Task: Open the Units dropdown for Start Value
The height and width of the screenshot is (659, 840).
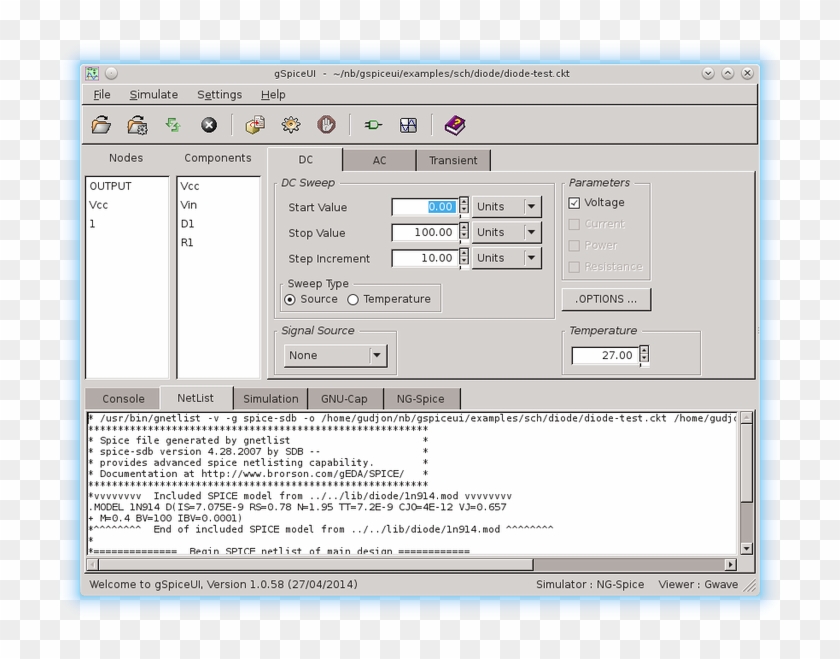Action: pyautogui.click(x=533, y=206)
